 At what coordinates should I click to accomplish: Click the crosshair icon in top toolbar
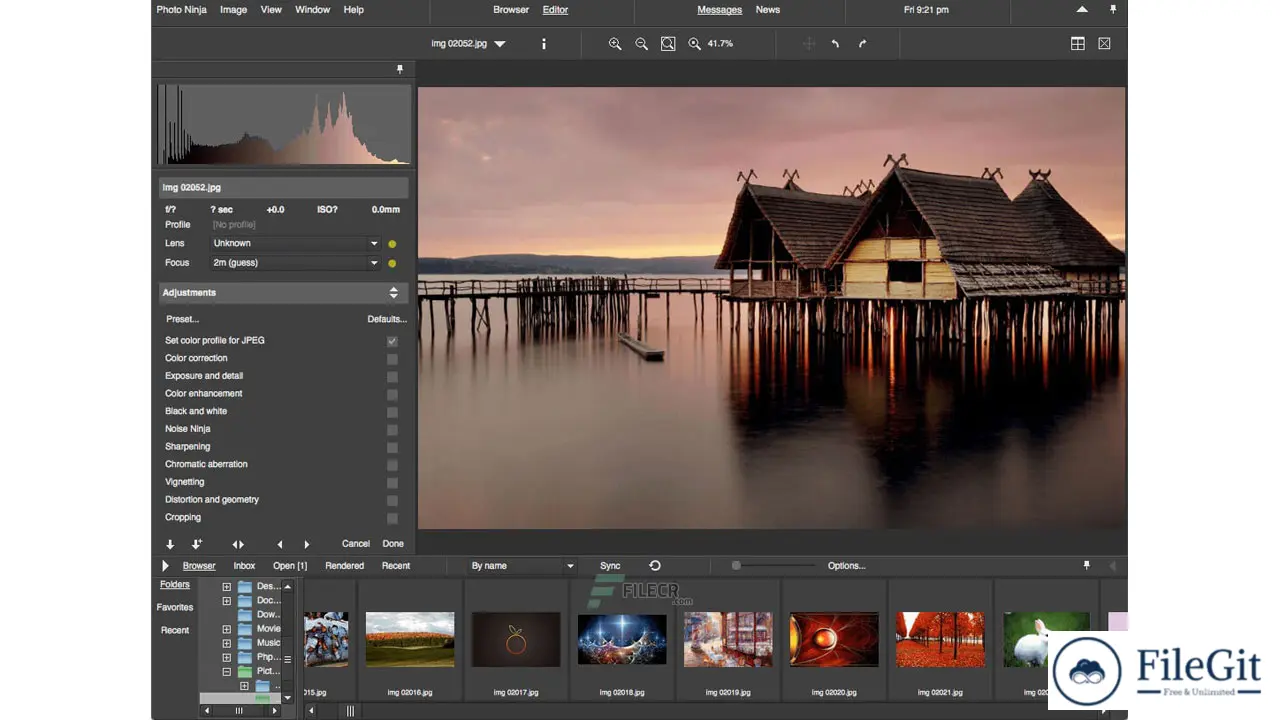[808, 44]
